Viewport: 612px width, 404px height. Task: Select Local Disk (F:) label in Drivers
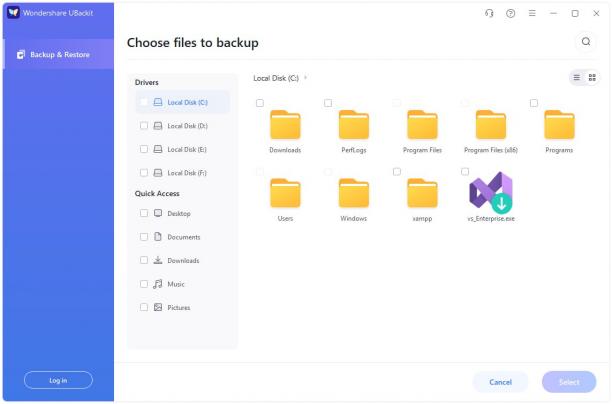click(187, 173)
